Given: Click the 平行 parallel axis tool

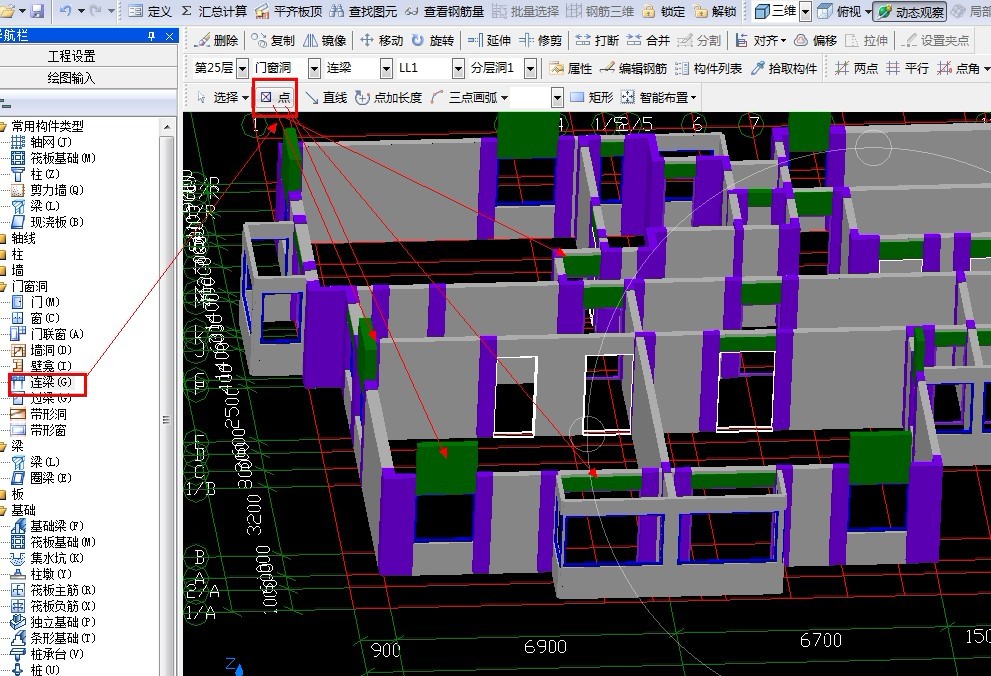Looking at the screenshot, I should click(x=907, y=68).
